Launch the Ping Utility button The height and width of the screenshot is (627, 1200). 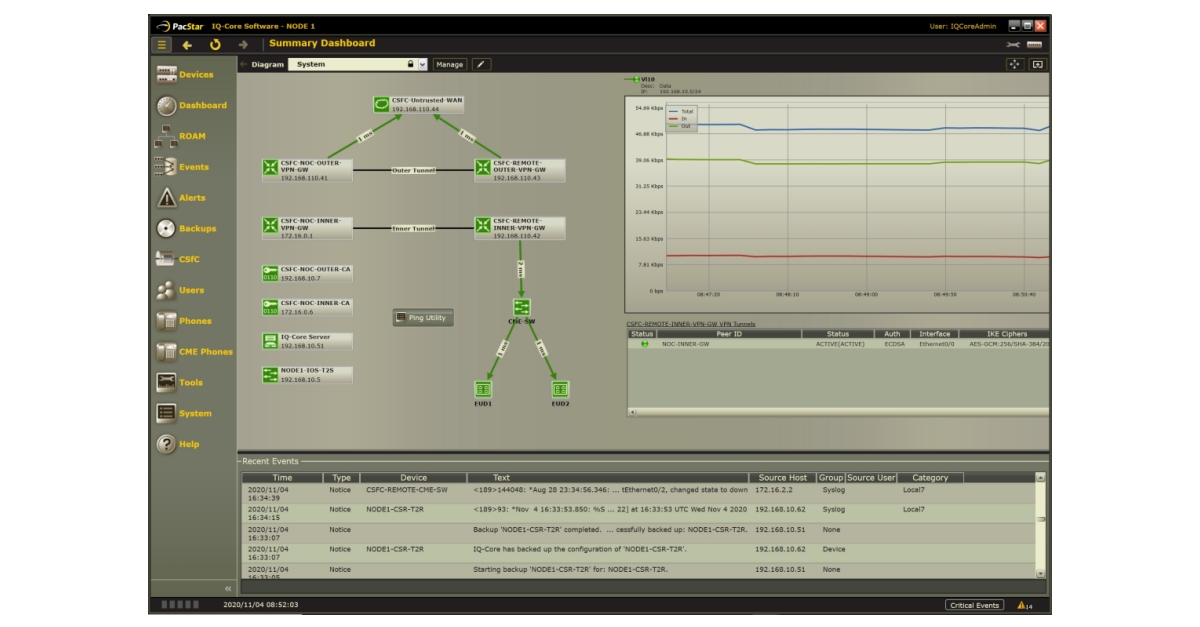pyautogui.click(x=422, y=317)
